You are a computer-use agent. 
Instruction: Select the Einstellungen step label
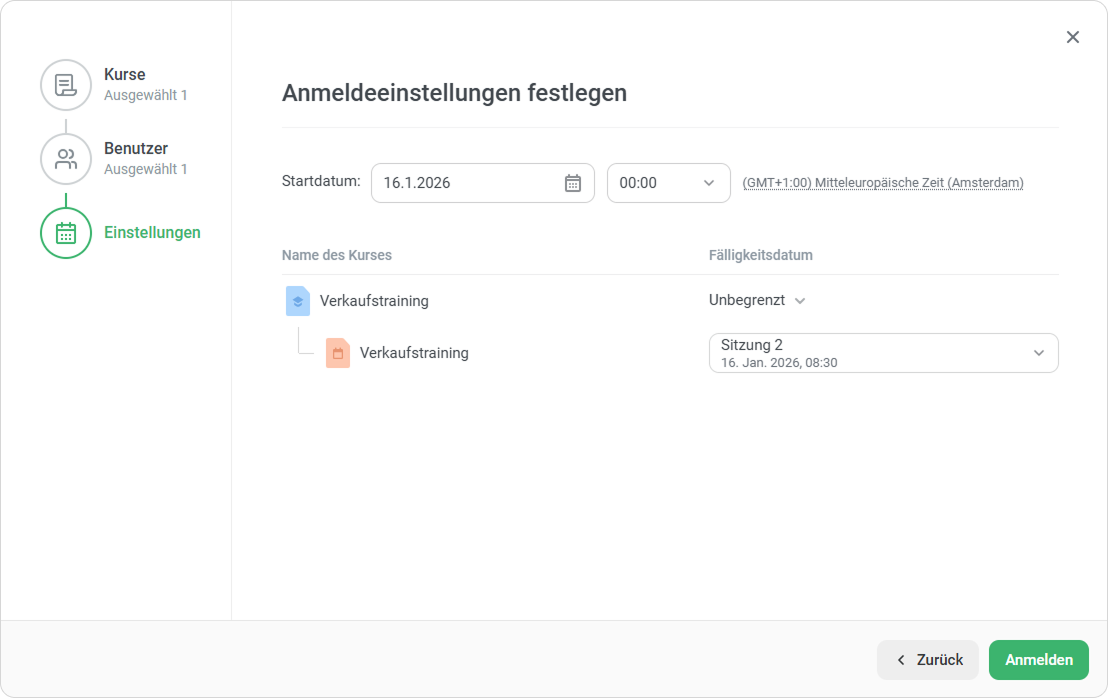point(152,233)
